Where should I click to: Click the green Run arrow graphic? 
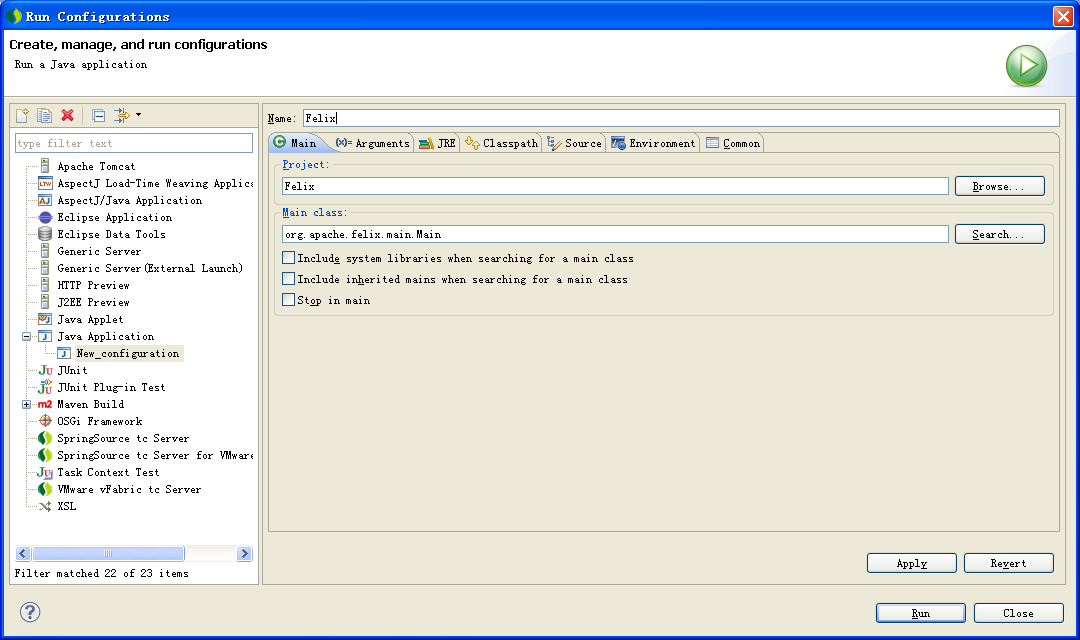(1026, 65)
